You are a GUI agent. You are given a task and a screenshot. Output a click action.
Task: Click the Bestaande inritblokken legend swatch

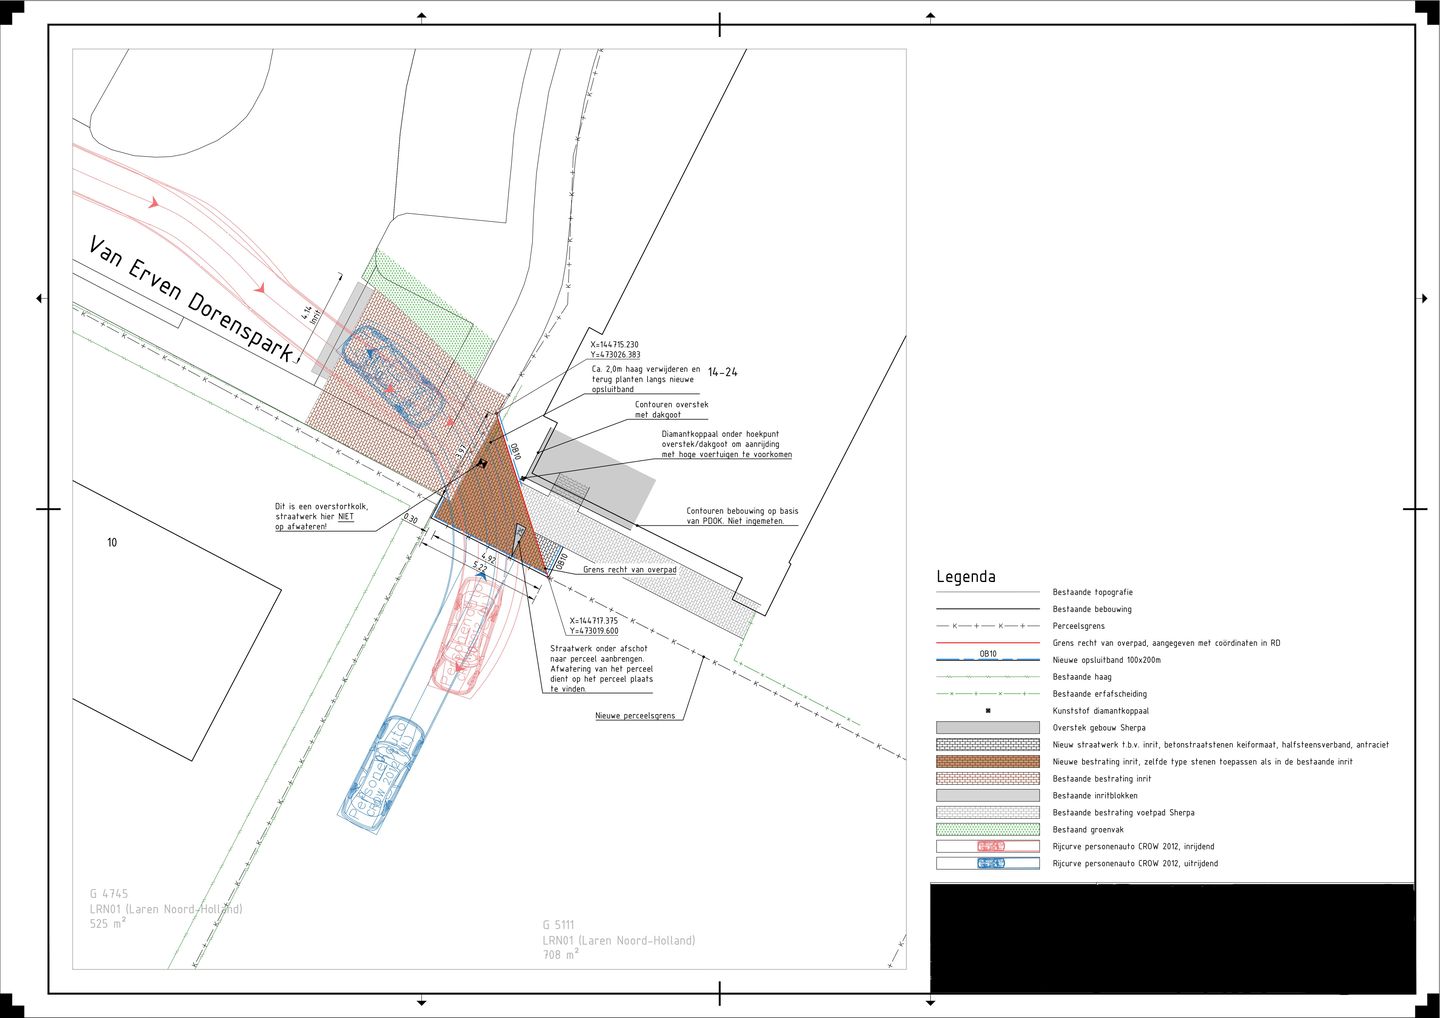(x=987, y=796)
